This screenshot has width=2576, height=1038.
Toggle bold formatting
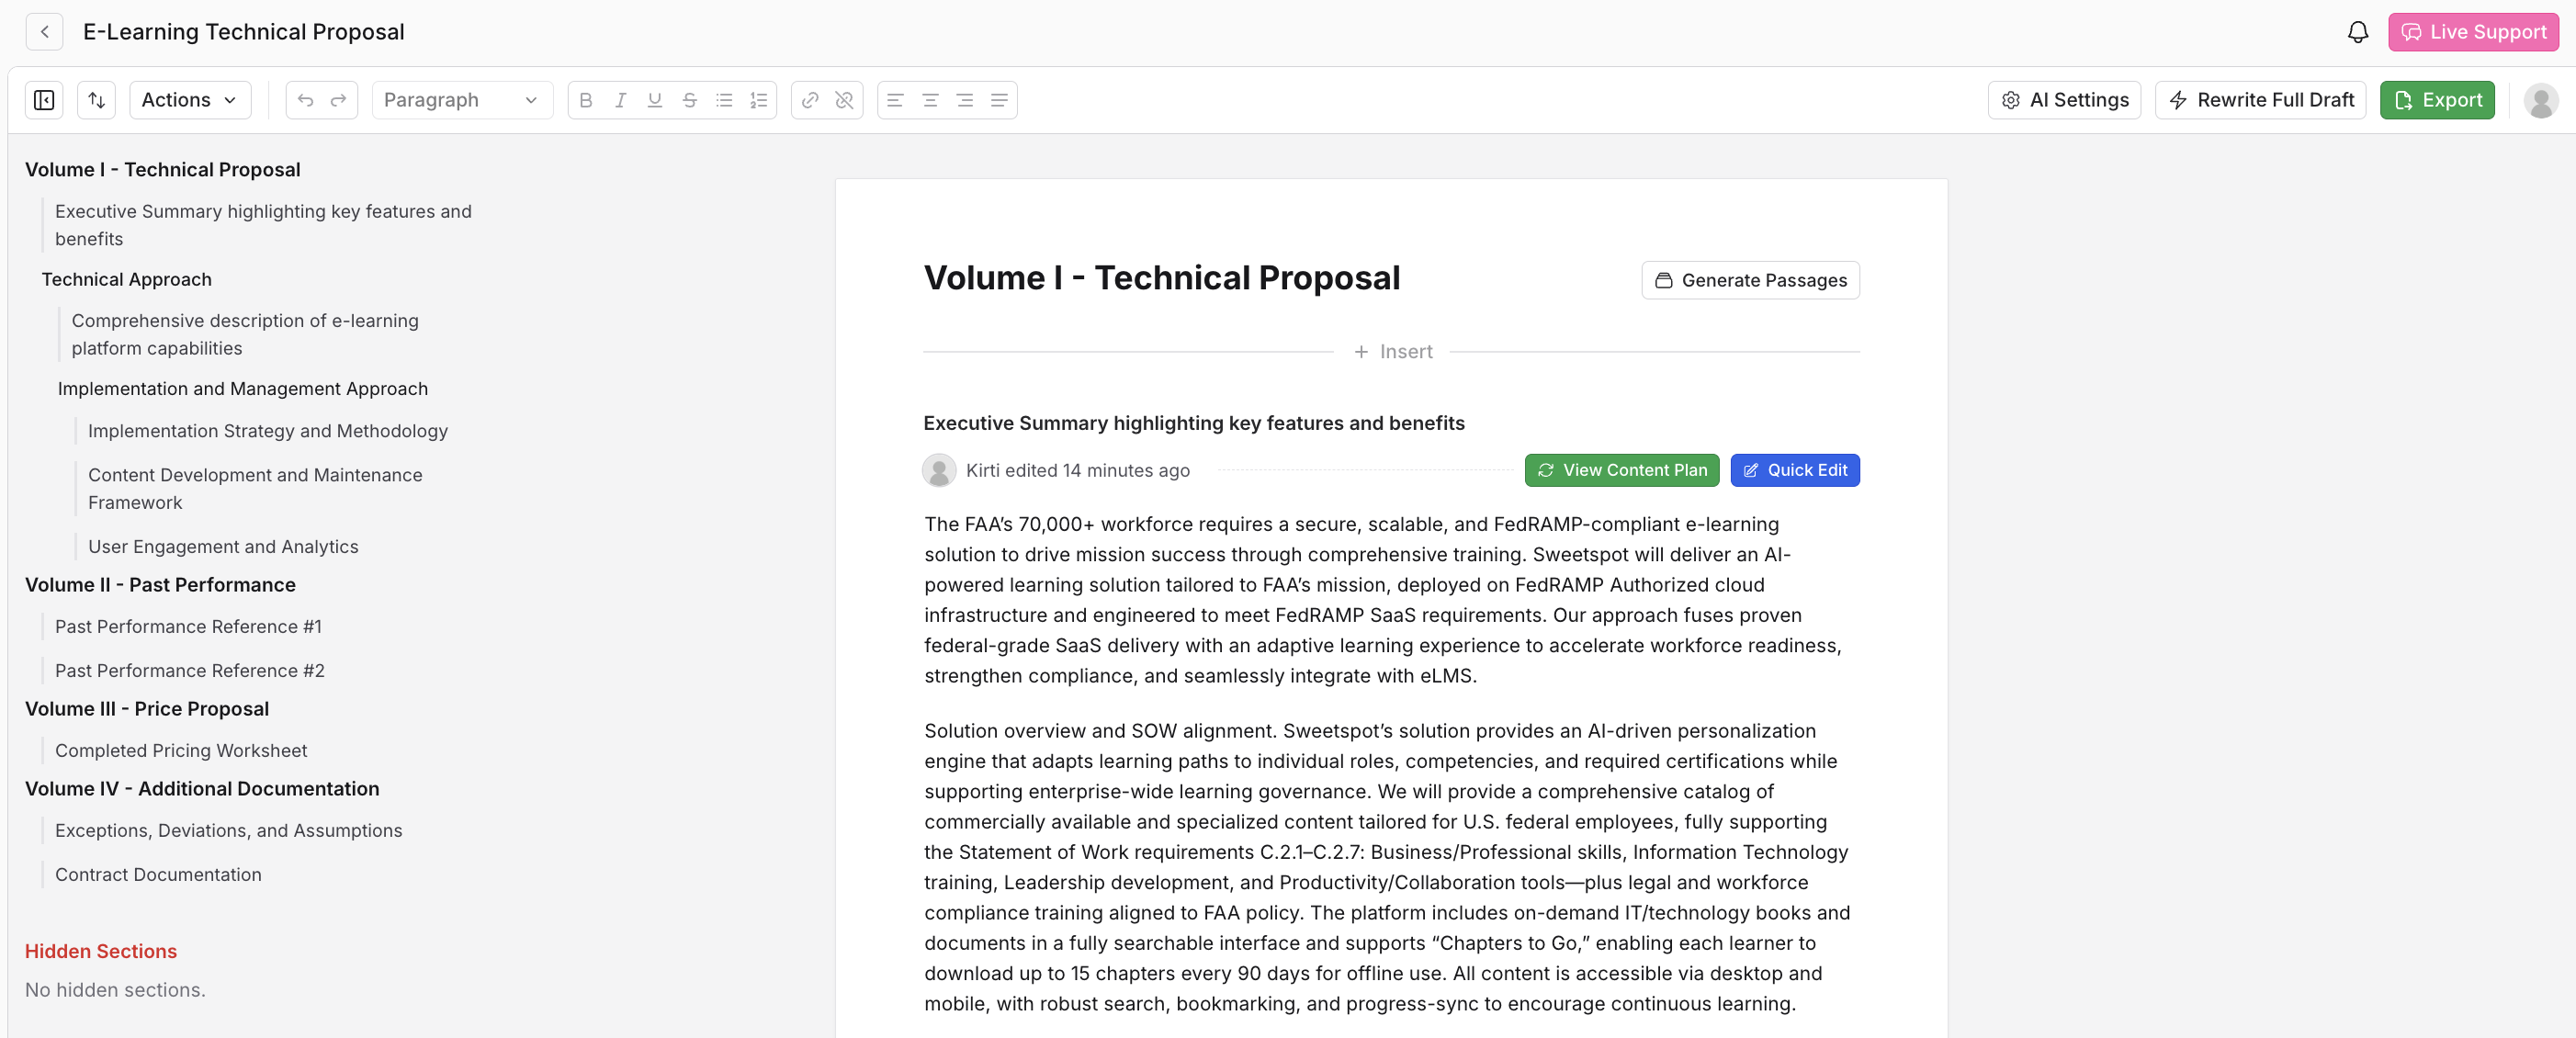point(586,100)
